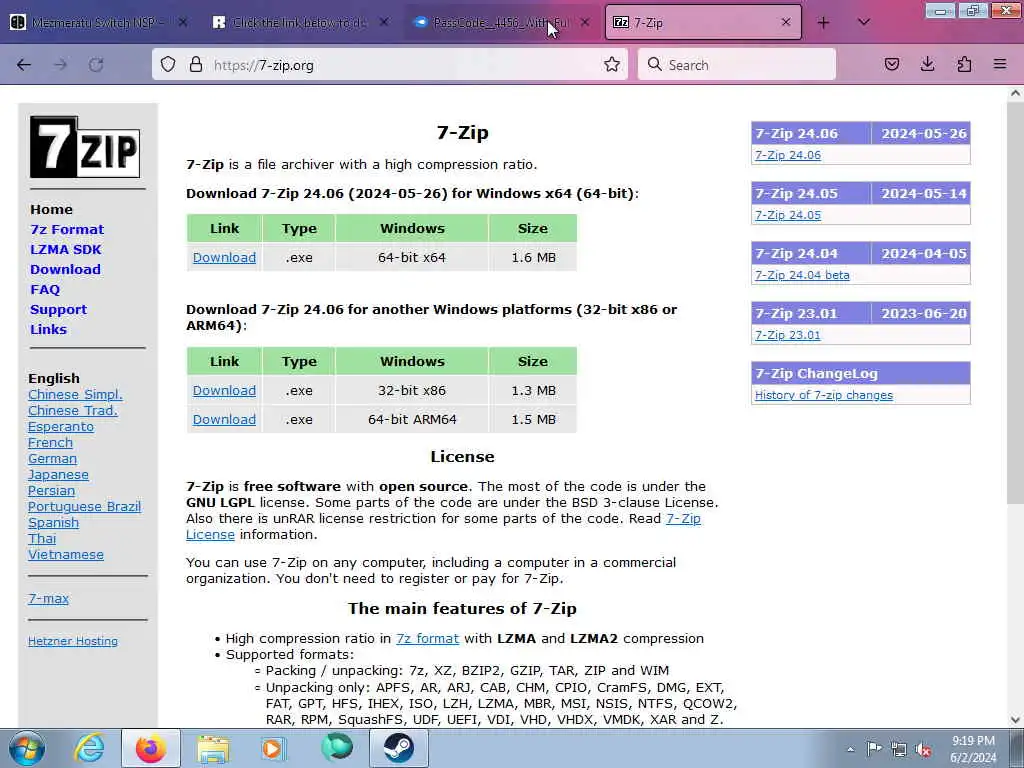The height and width of the screenshot is (768, 1024).
Task: Download the 64-bit x64 .exe
Action: (224, 257)
